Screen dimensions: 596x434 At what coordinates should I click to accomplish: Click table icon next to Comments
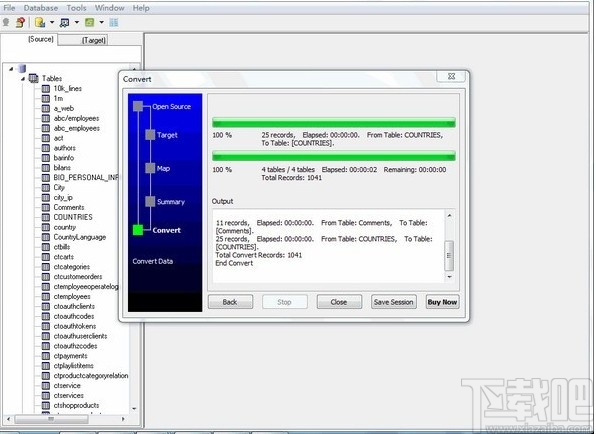pos(46,207)
